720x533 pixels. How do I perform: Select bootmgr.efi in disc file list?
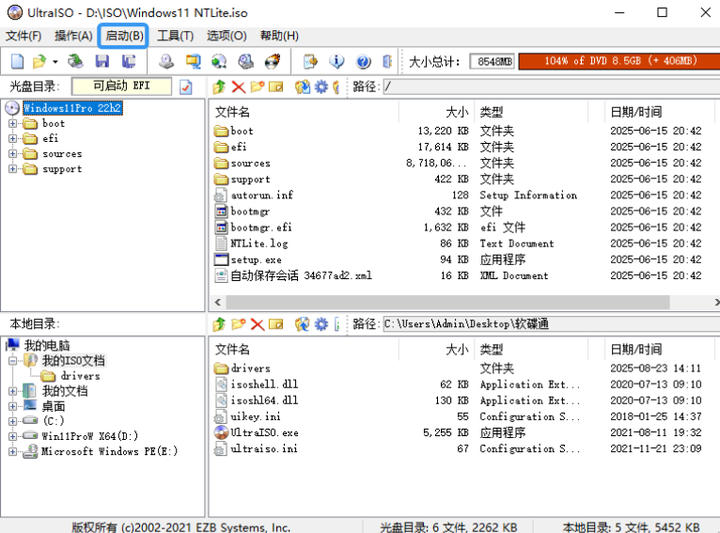coord(261,227)
